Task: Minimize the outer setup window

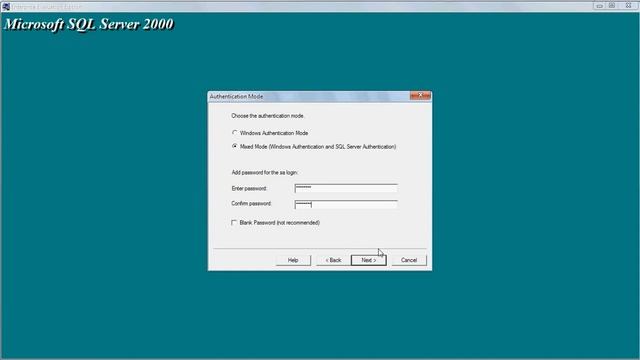Action: tap(599, 6)
